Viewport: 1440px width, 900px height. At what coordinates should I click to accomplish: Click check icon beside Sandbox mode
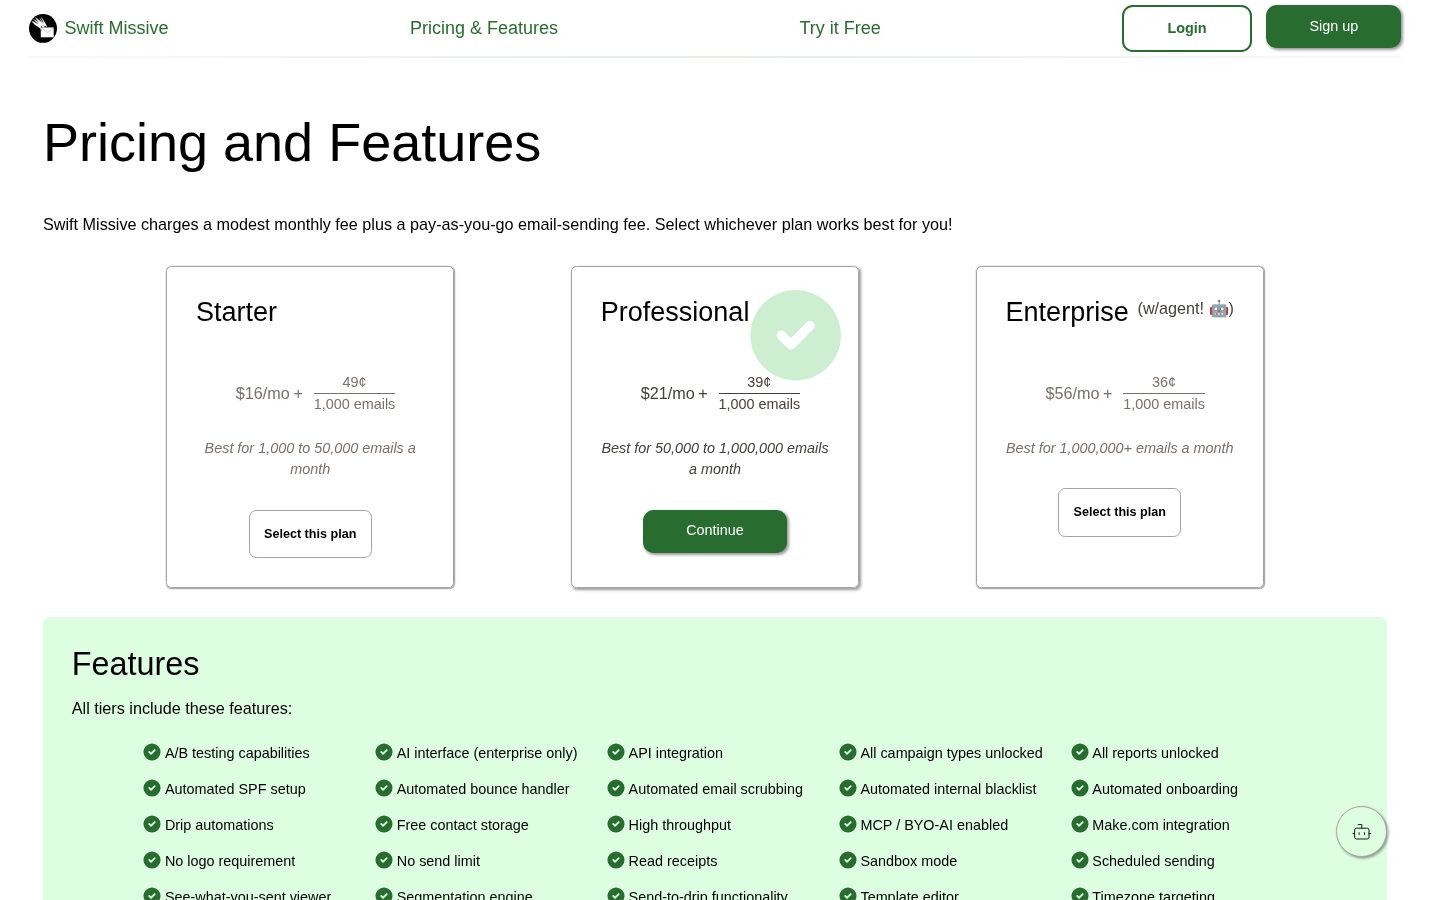(848, 860)
